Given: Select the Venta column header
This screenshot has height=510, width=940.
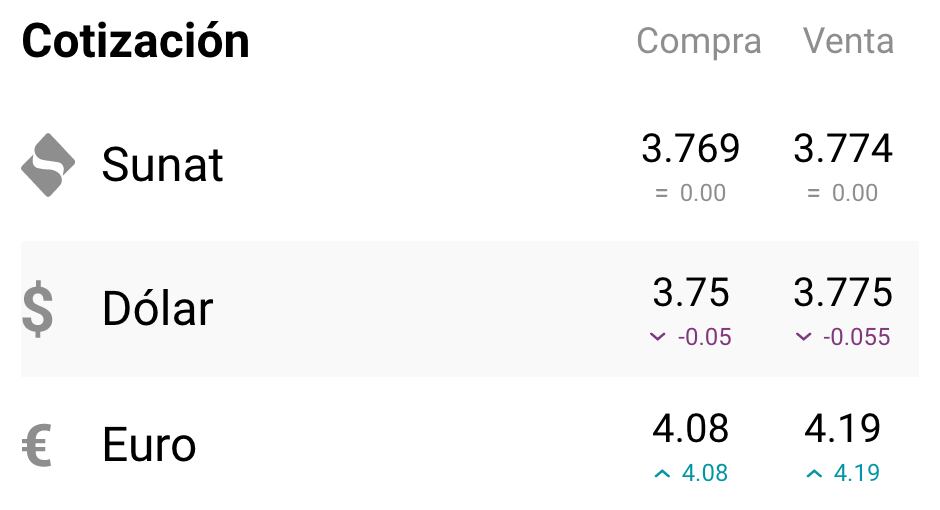Looking at the screenshot, I should point(848,42).
